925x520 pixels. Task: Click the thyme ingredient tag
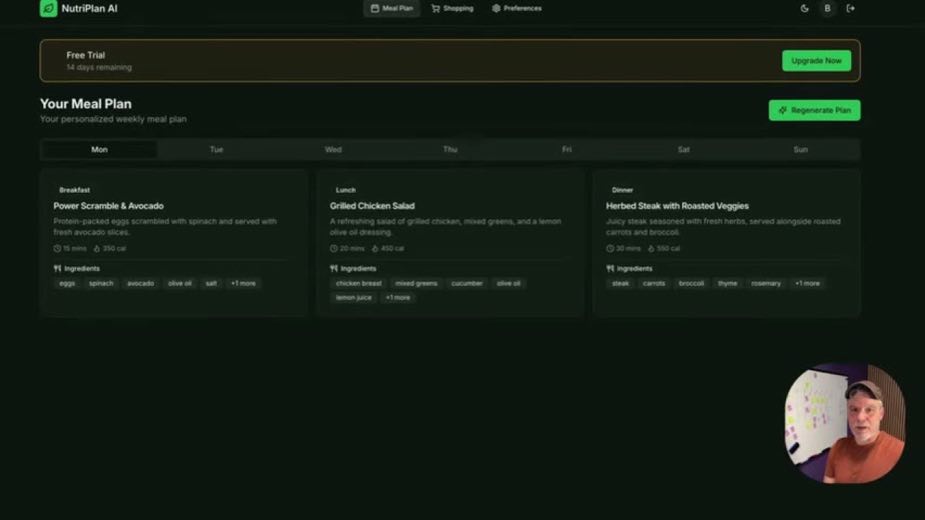click(x=727, y=283)
